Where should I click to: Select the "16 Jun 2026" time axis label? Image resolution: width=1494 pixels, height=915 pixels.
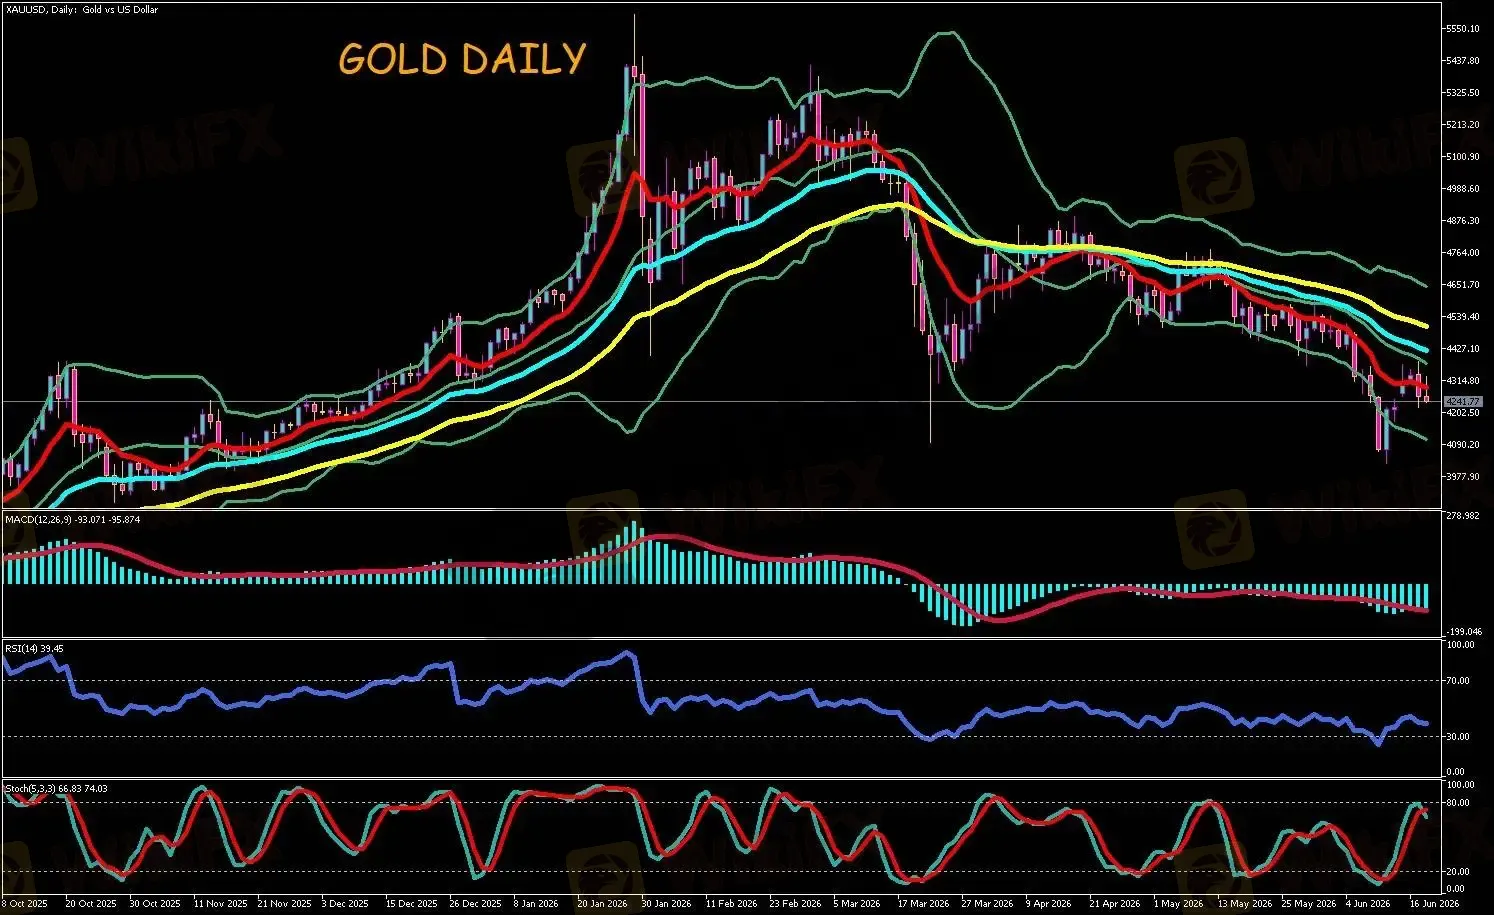pyautogui.click(x=1434, y=904)
